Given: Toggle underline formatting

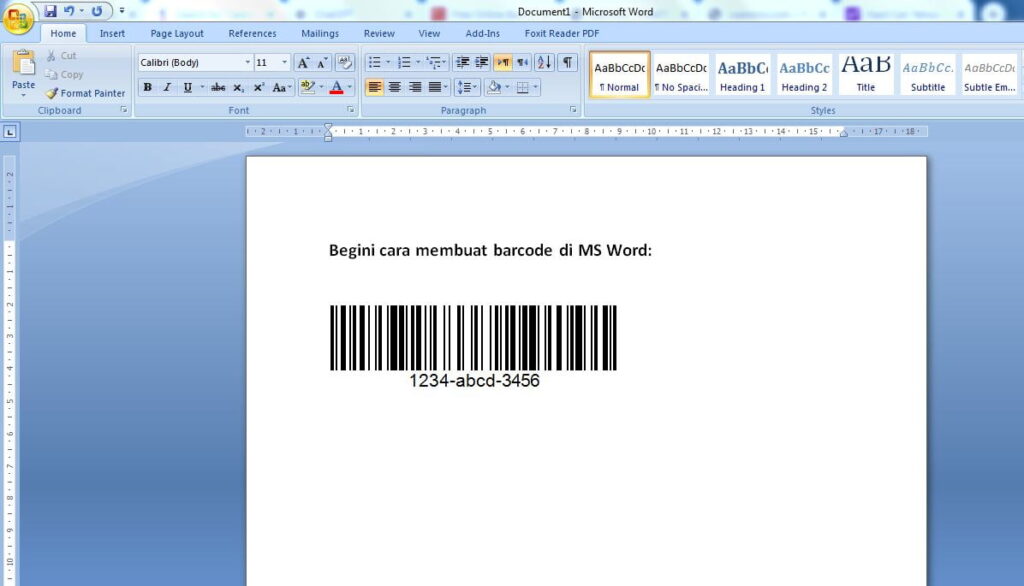Looking at the screenshot, I should 187,87.
